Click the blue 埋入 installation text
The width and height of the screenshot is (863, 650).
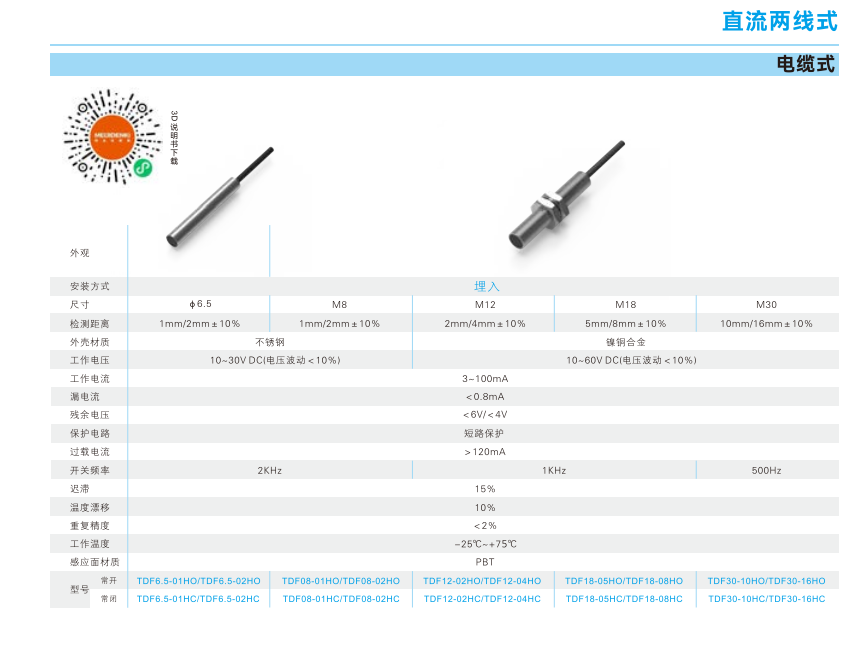tap(486, 286)
